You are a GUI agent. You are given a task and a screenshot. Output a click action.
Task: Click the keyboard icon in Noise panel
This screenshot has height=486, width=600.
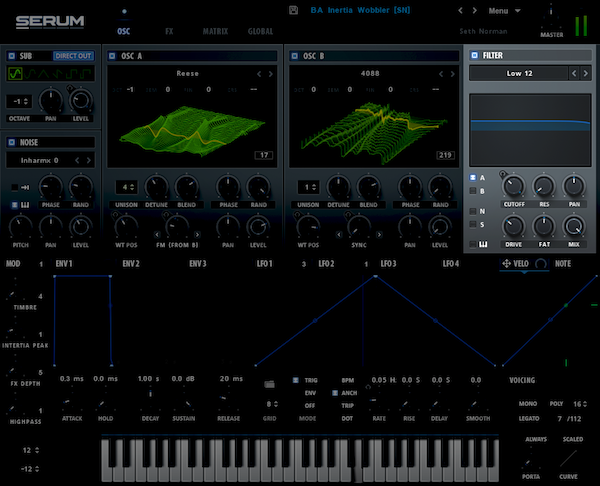coord(25,205)
